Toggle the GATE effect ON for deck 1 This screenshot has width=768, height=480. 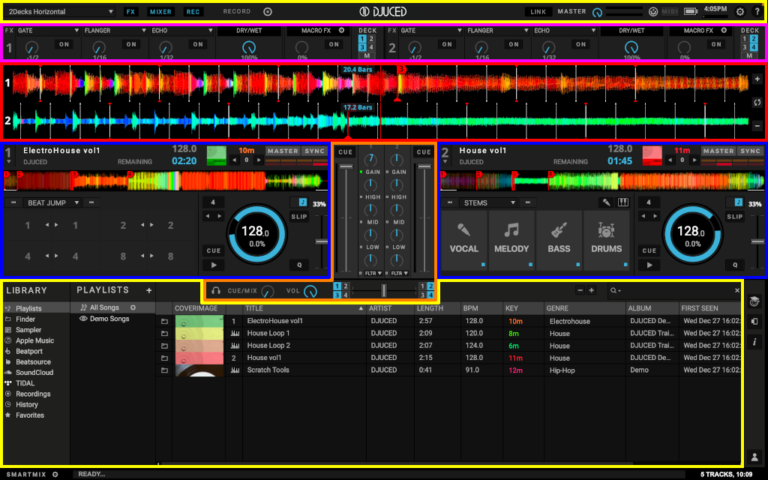[x=64, y=45]
